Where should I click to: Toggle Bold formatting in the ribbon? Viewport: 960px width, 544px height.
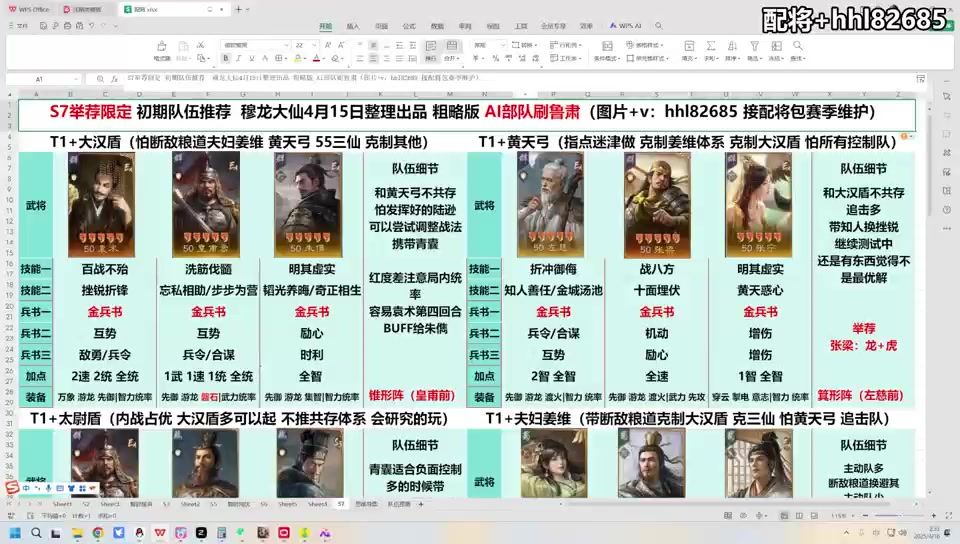coord(225,59)
